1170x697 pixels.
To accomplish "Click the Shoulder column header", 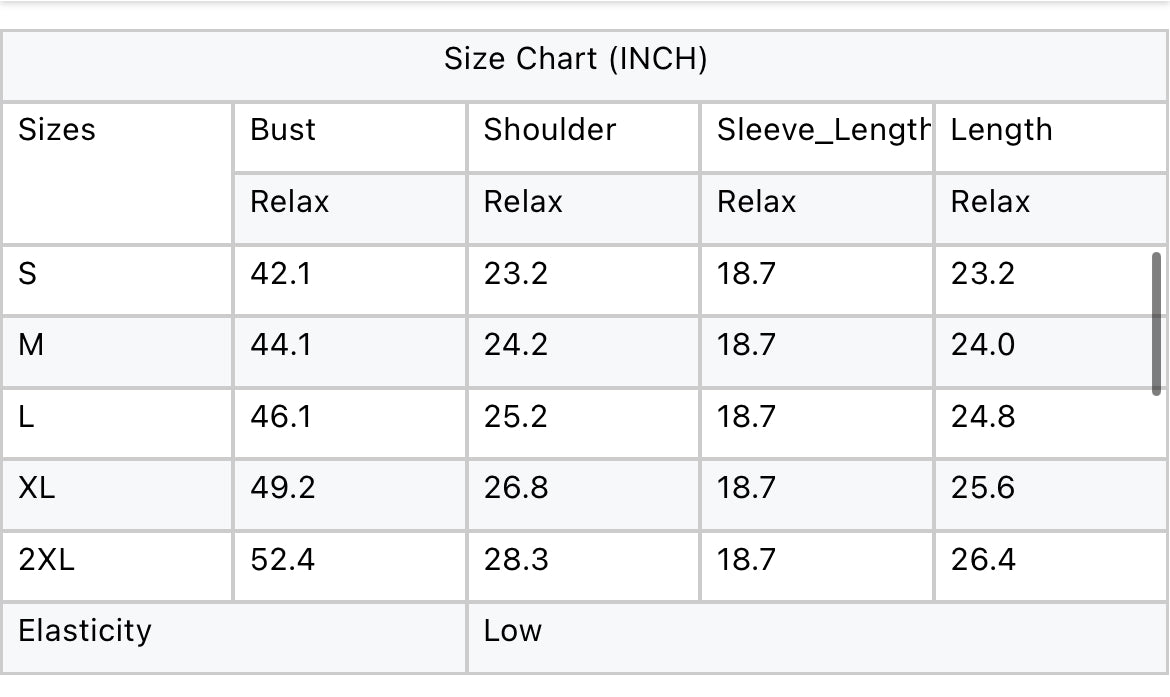I will 550,130.
